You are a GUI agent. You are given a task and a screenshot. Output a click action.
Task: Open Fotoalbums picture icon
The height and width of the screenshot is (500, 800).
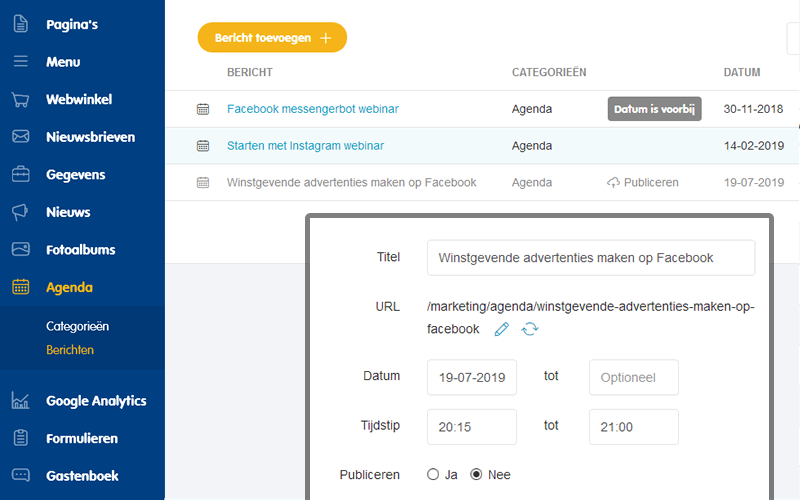[x=20, y=249]
